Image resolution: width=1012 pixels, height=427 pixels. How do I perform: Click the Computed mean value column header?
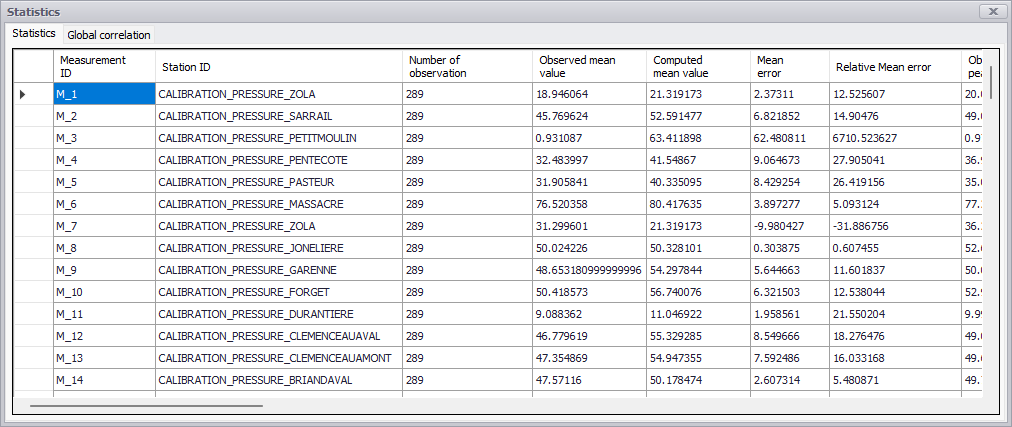click(x=698, y=66)
